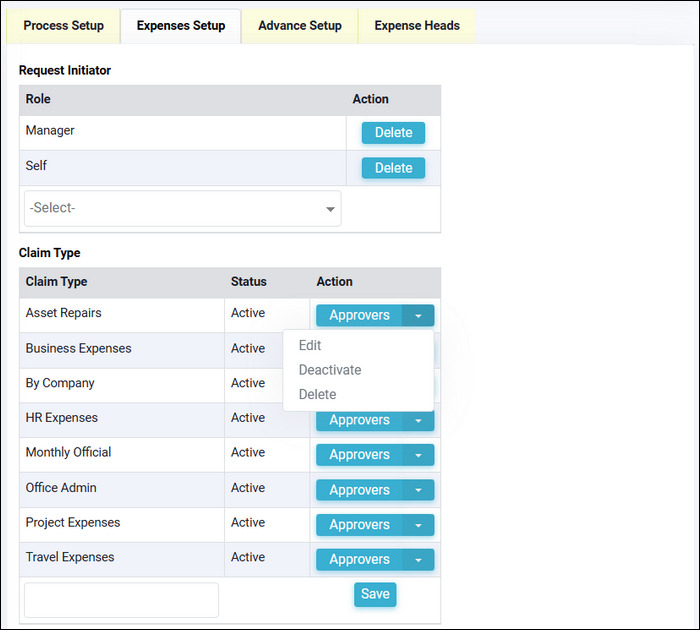Delete the Manager role
Image resolution: width=700 pixels, height=630 pixels.
point(393,133)
